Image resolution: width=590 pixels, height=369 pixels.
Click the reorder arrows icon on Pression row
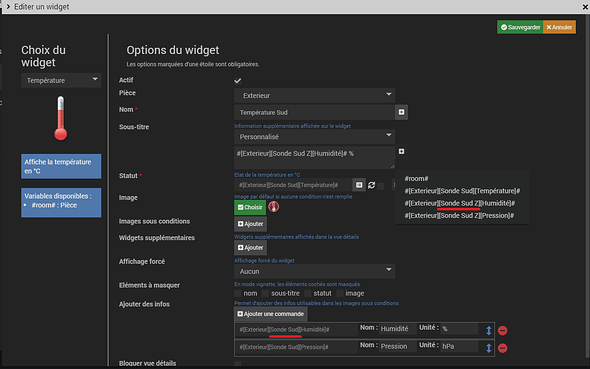coord(488,348)
